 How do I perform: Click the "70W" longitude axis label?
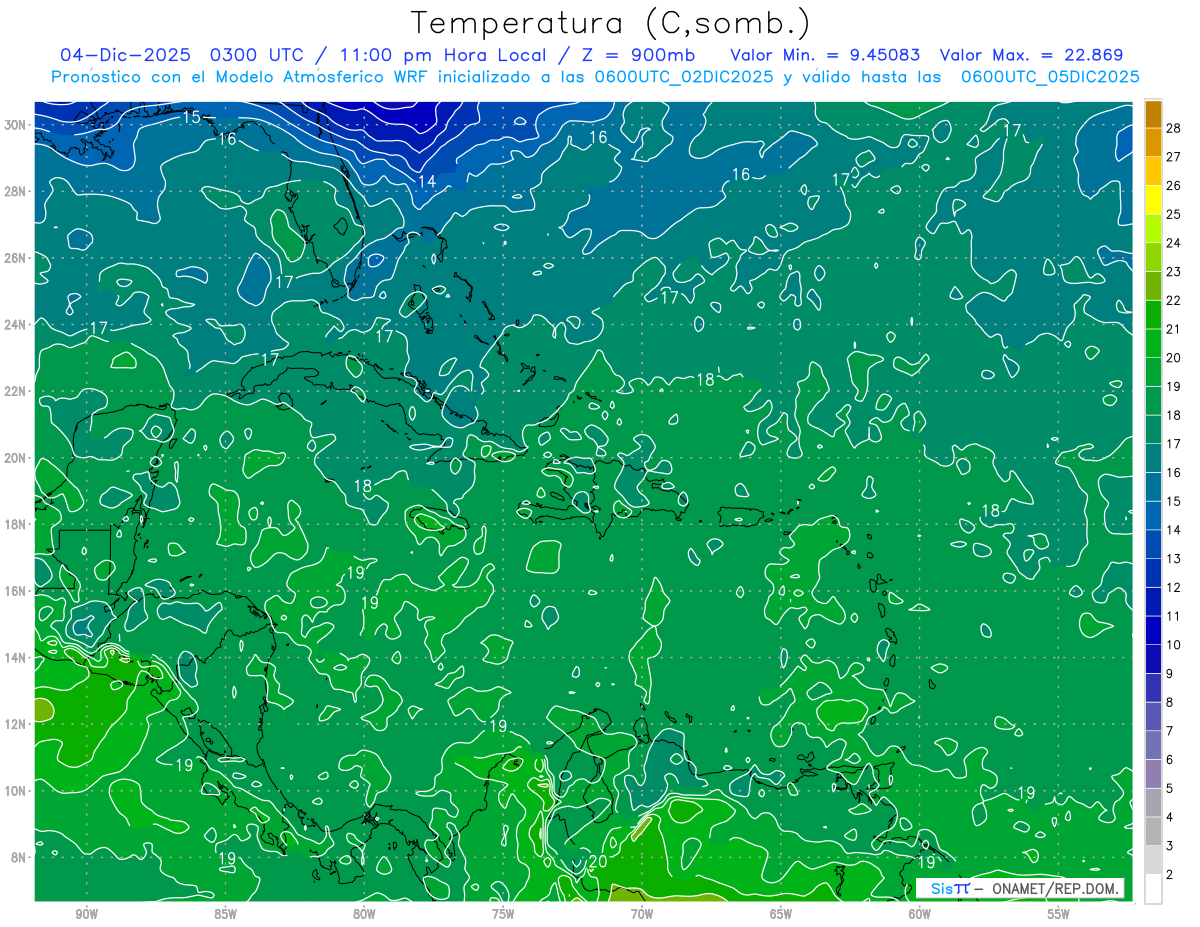[x=642, y=914]
